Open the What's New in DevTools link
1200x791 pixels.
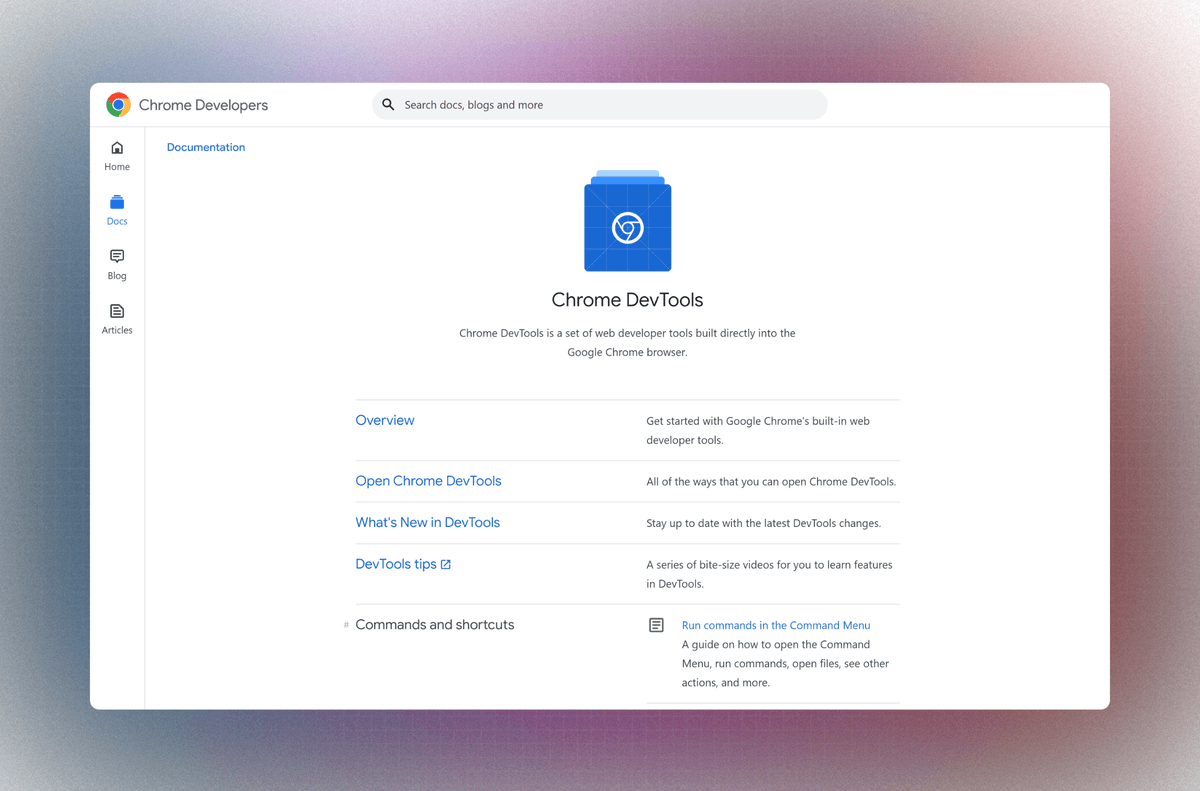coord(427,522)
